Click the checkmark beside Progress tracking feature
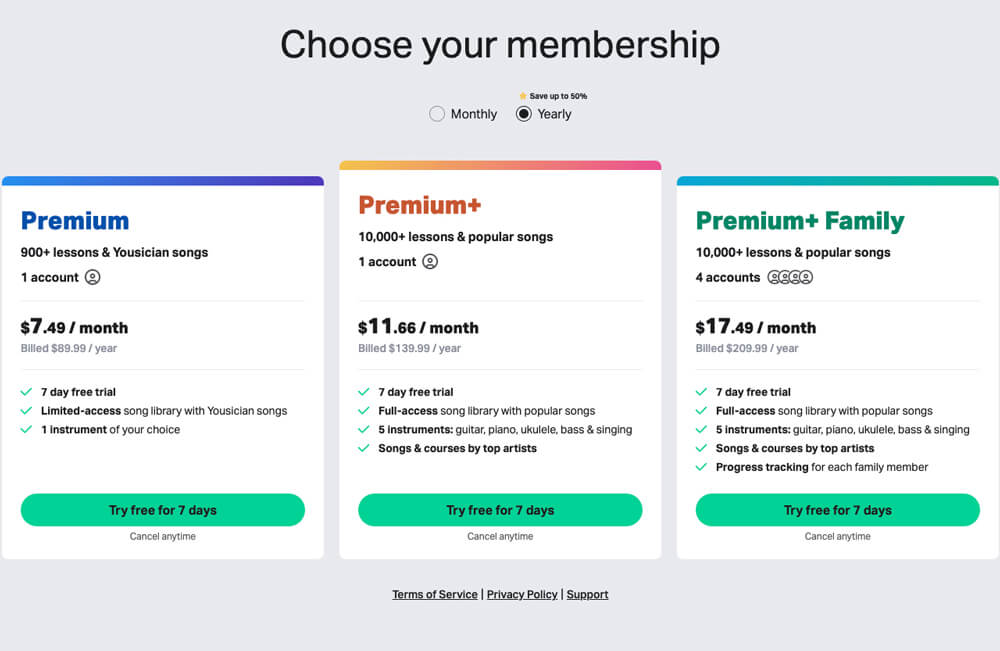Image resolution: width=1000 pixels, height=651 pixels. [x=701, y=467]
